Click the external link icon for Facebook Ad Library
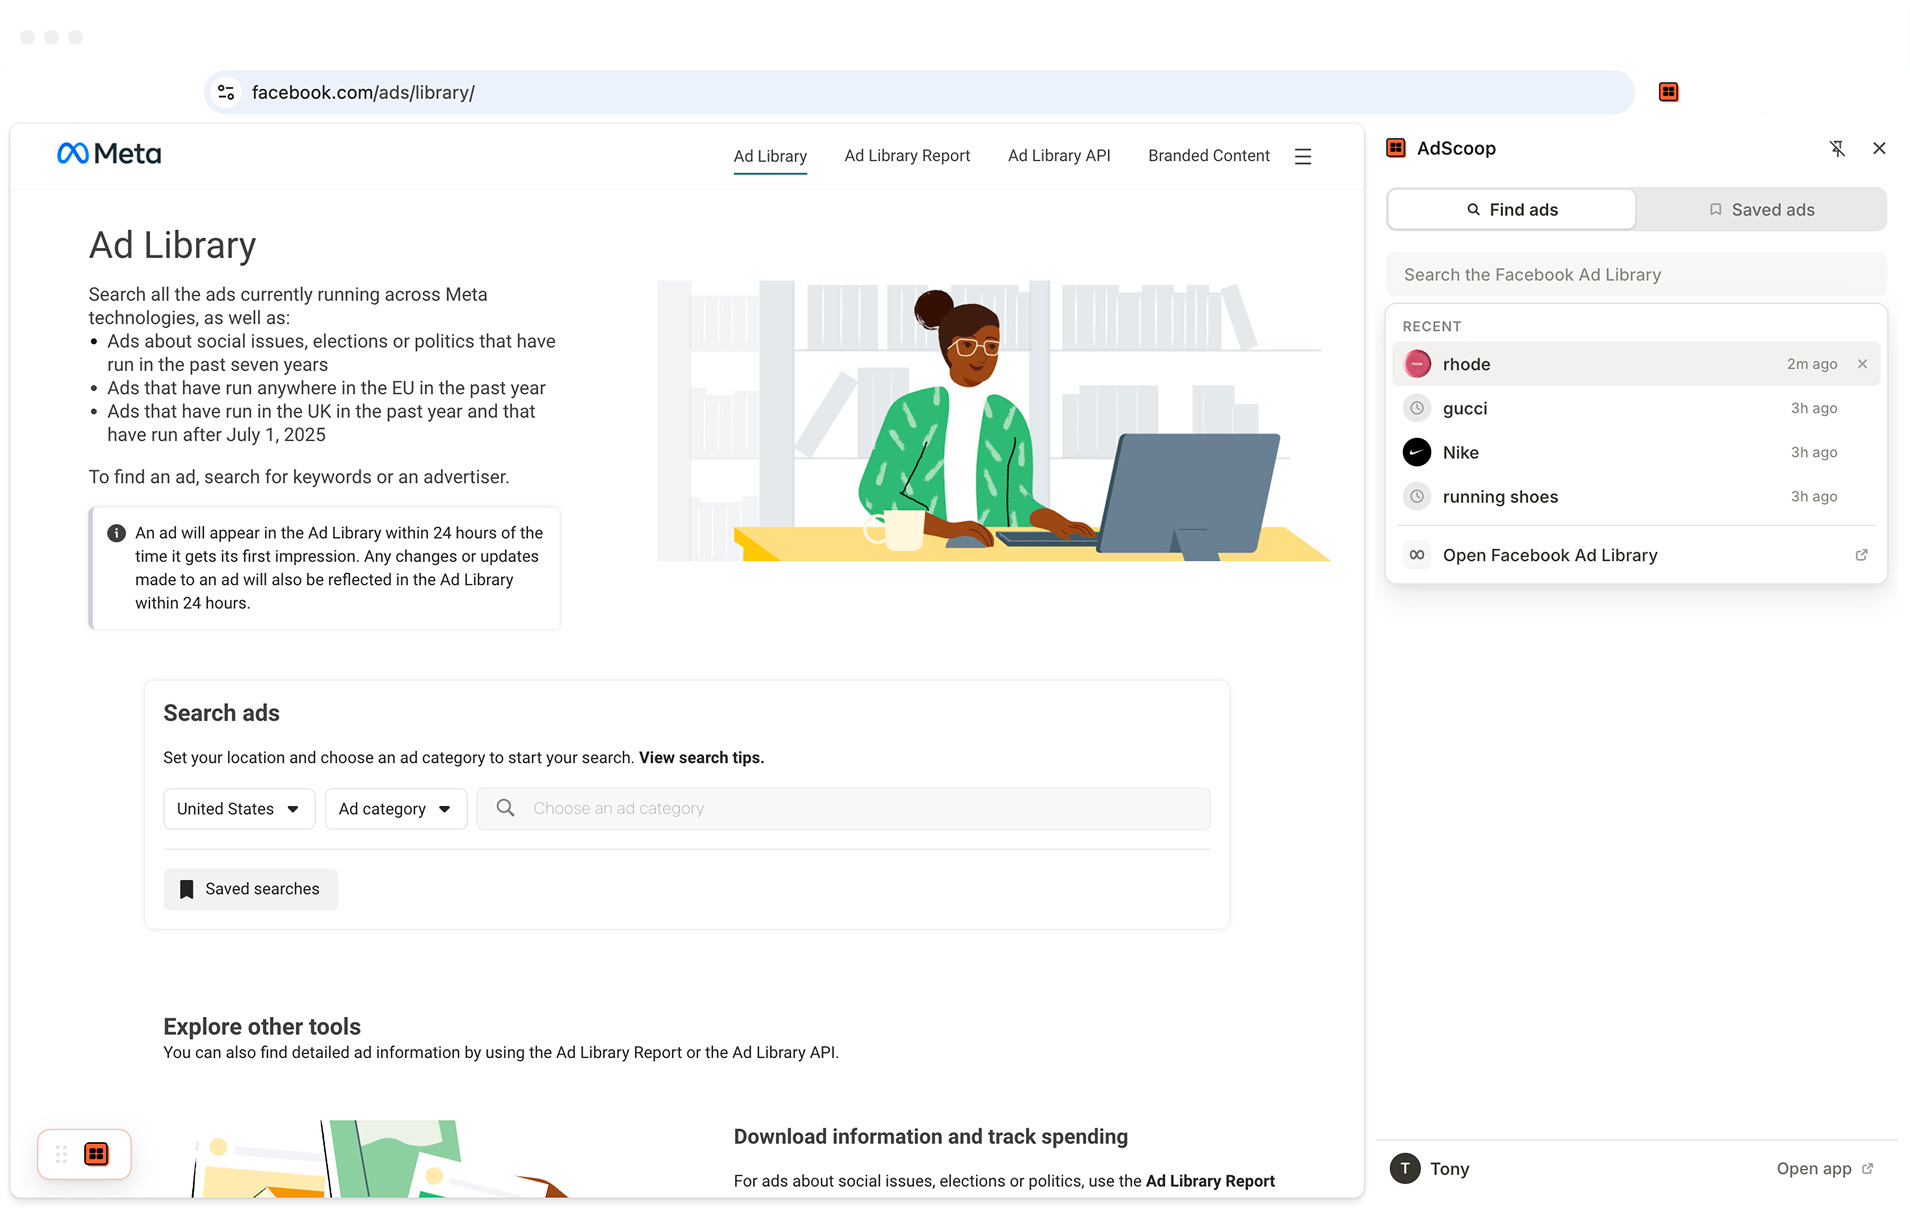The image size is (1910, 1218). pyautogui.click(x=1861, y=555)
